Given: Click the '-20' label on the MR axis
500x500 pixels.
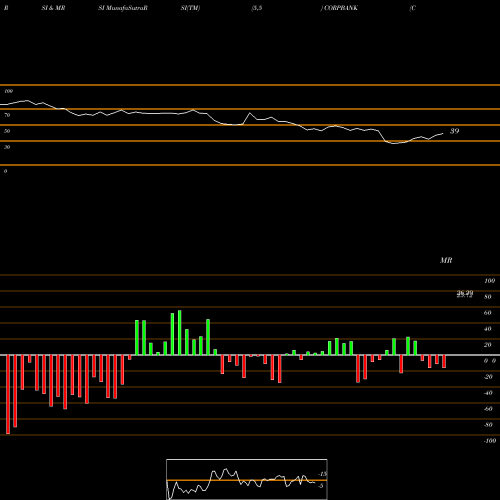Looking at the screenshot, I should point(488,377).
